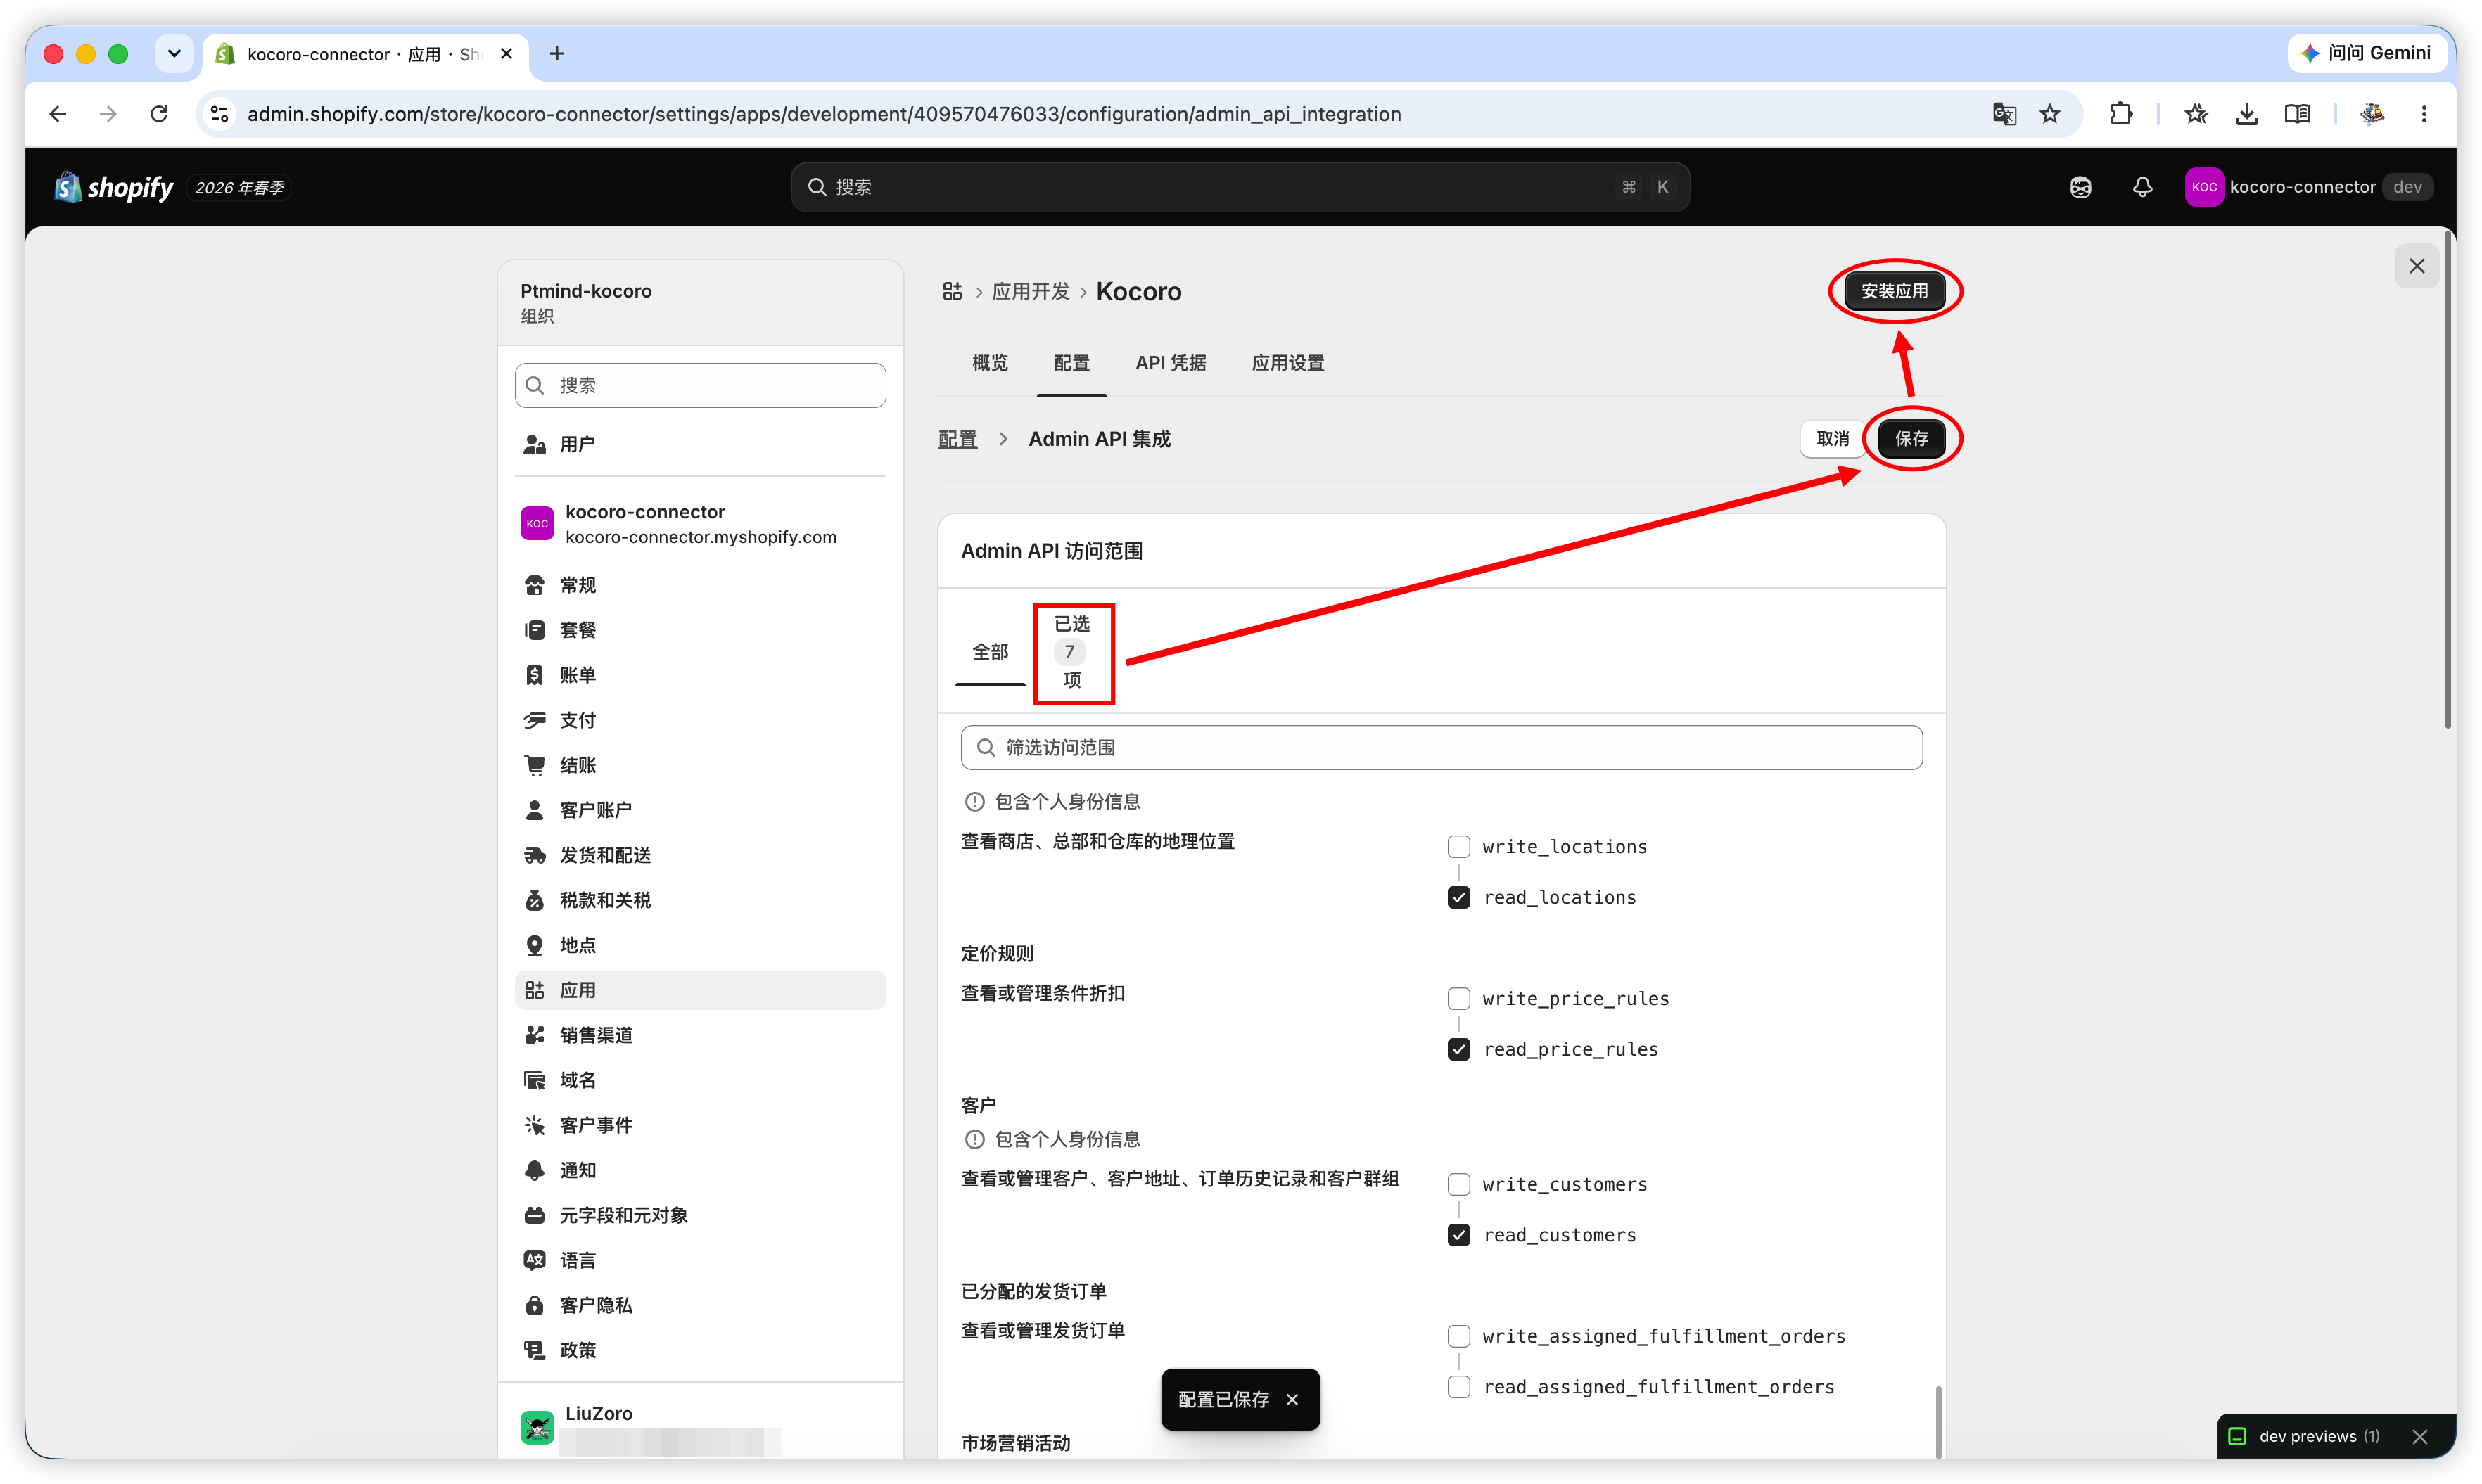Open Shipping and delivery (发货和配送)
This screenshot has height=1484, width=2482.
(700, 855)
